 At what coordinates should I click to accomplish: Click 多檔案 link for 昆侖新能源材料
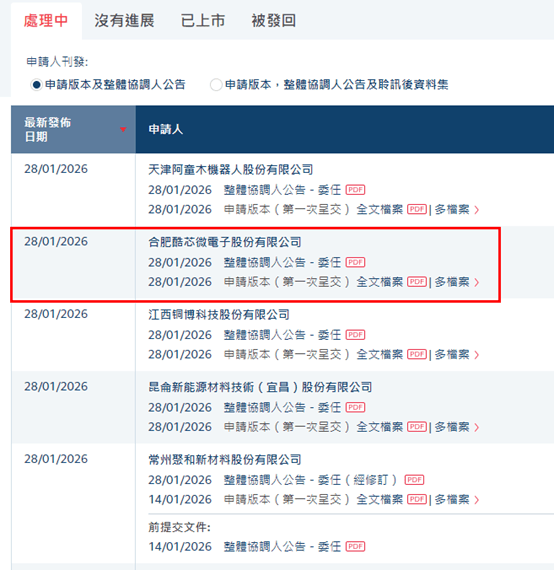(452, 427)
